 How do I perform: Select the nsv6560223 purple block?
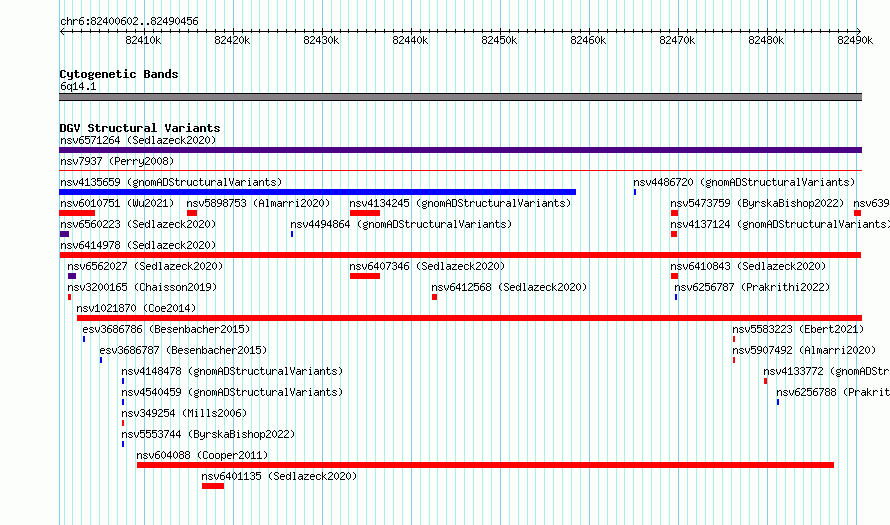[64, 234]
